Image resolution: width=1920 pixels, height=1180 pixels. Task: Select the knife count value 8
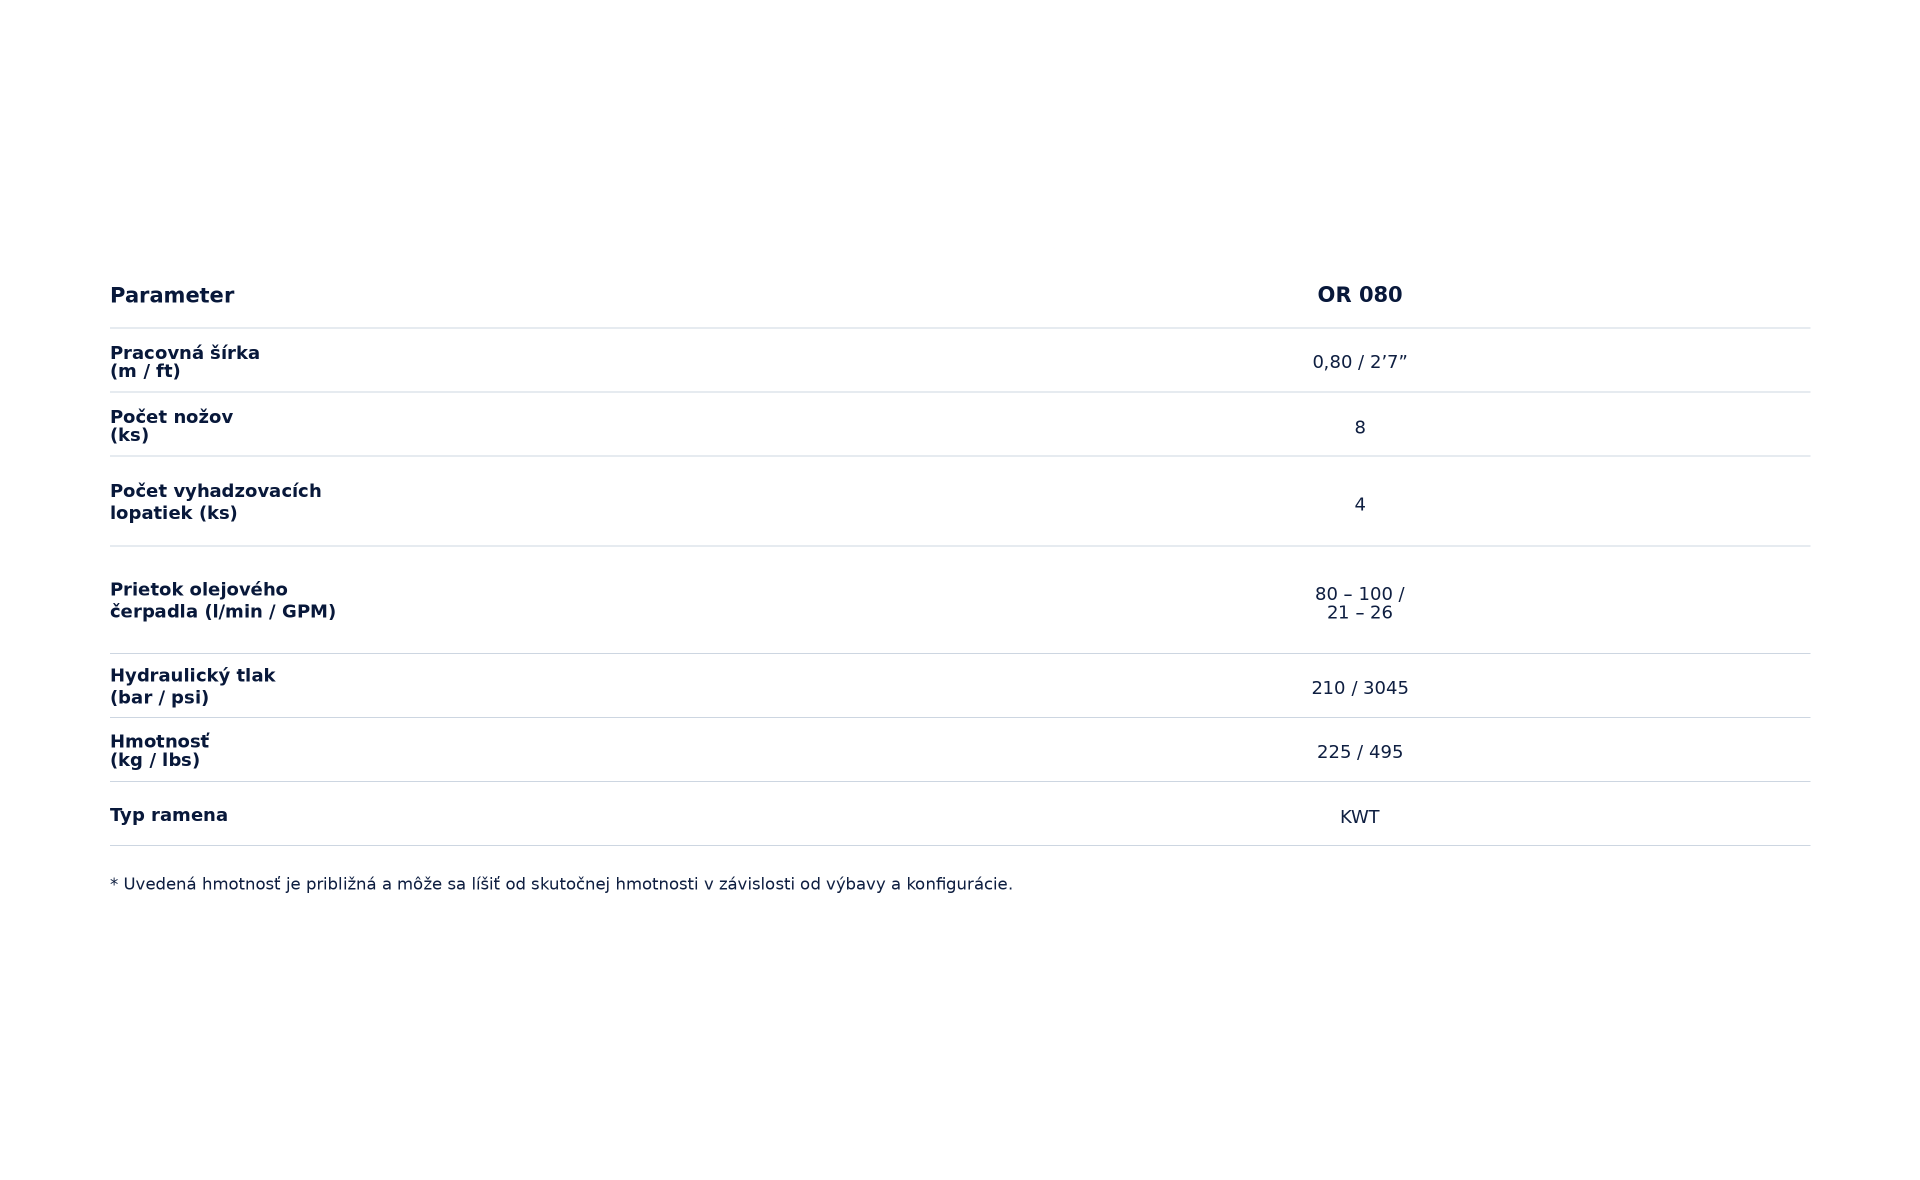[1359, 428]
